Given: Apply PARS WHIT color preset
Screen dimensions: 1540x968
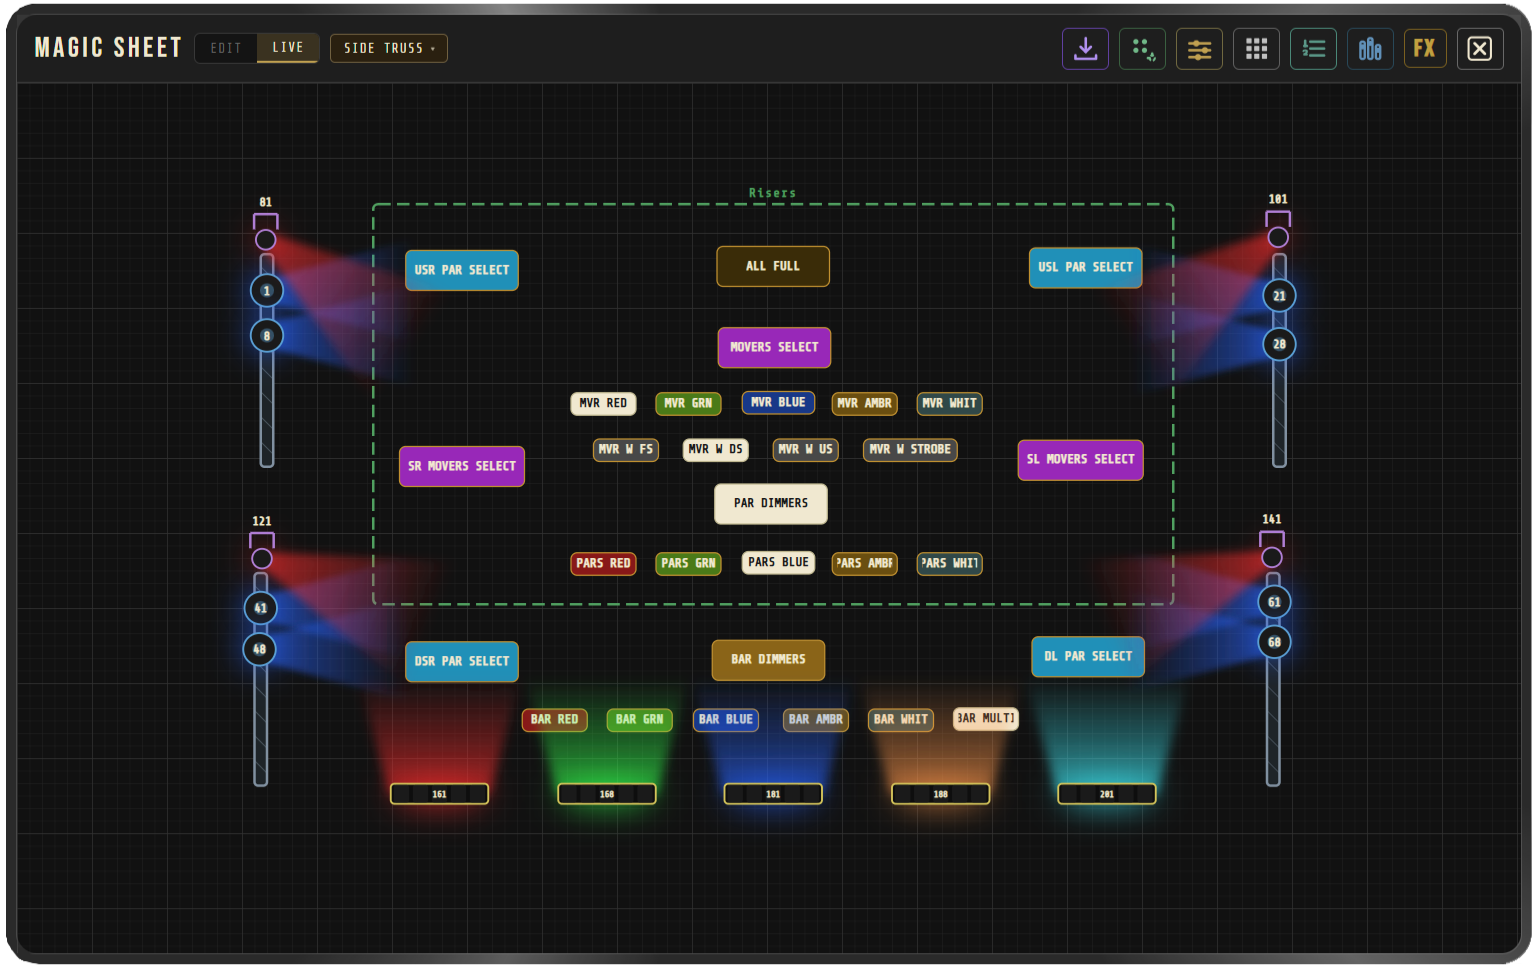Looking at the screenshot, I should coord(949,563).
